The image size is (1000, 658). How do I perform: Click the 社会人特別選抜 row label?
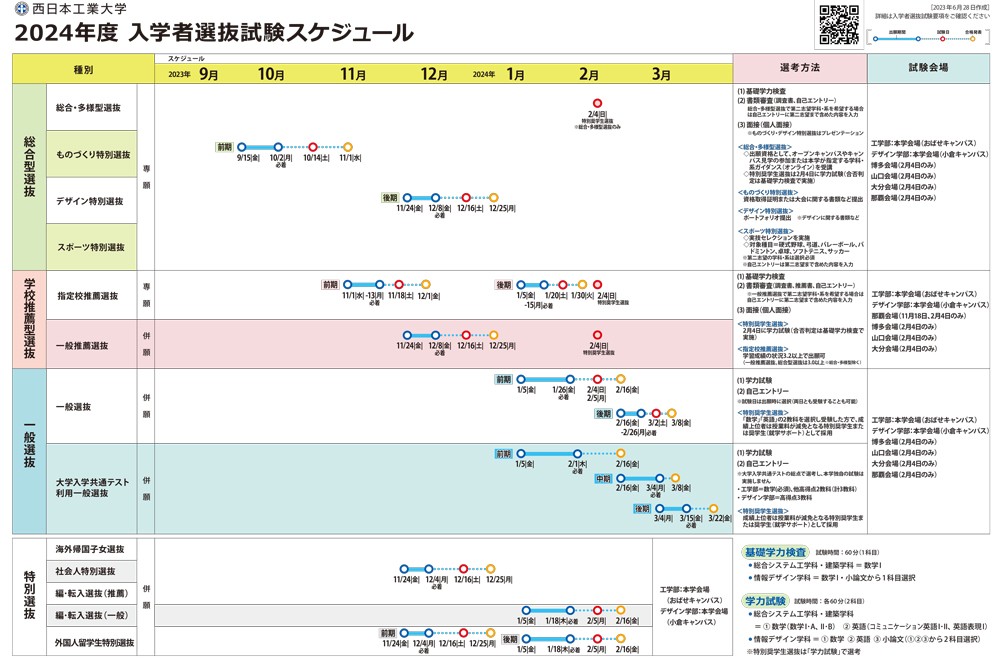85,571
